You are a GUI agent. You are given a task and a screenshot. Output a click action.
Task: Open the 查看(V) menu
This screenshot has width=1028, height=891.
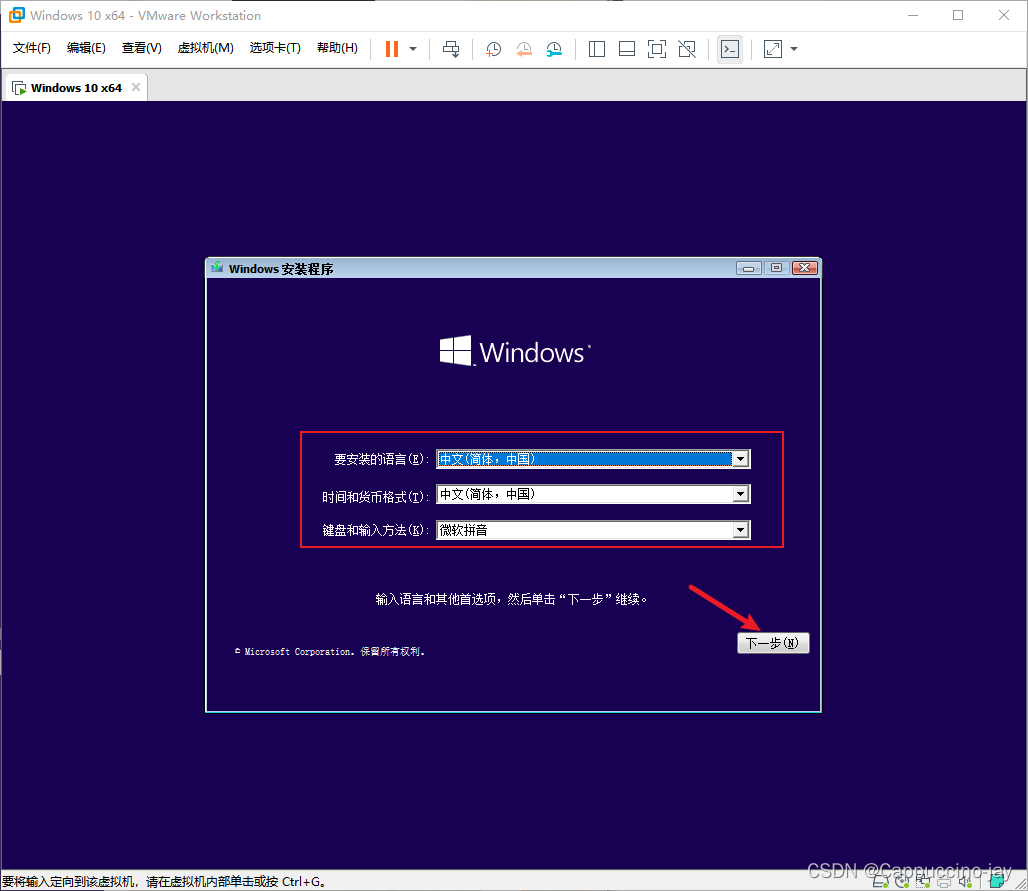142,48
